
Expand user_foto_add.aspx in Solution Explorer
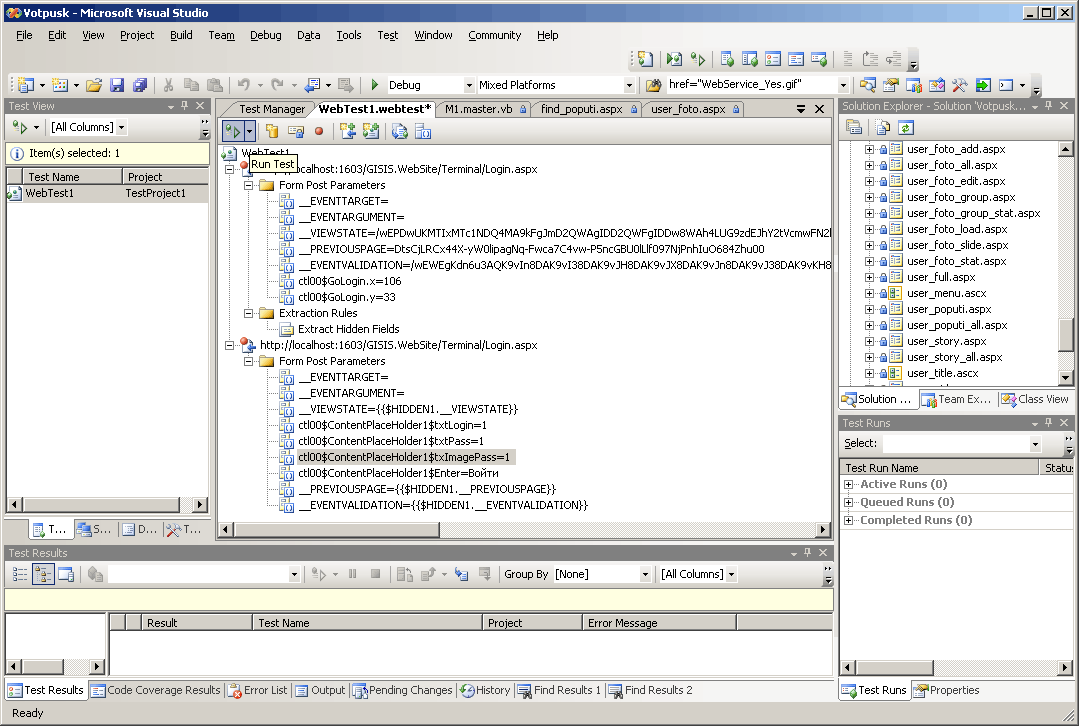tap(869, 149)
